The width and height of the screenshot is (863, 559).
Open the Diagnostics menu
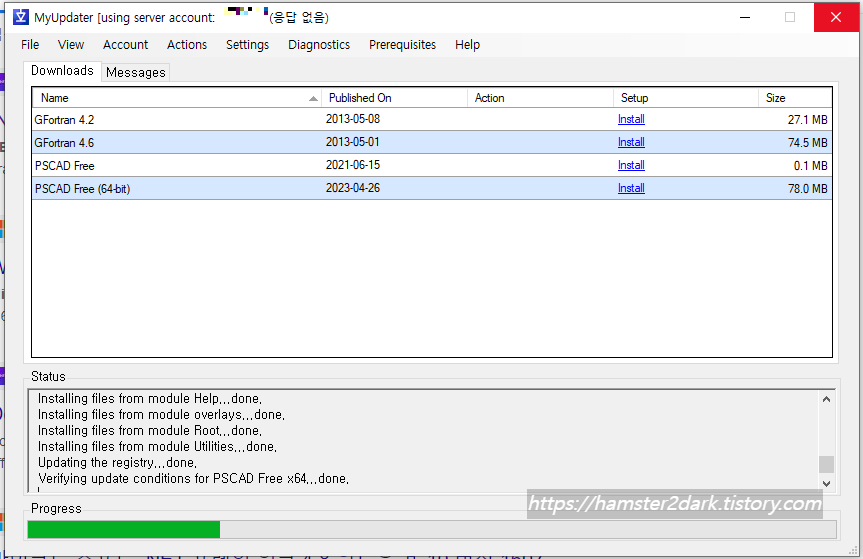tap(319, 45)
